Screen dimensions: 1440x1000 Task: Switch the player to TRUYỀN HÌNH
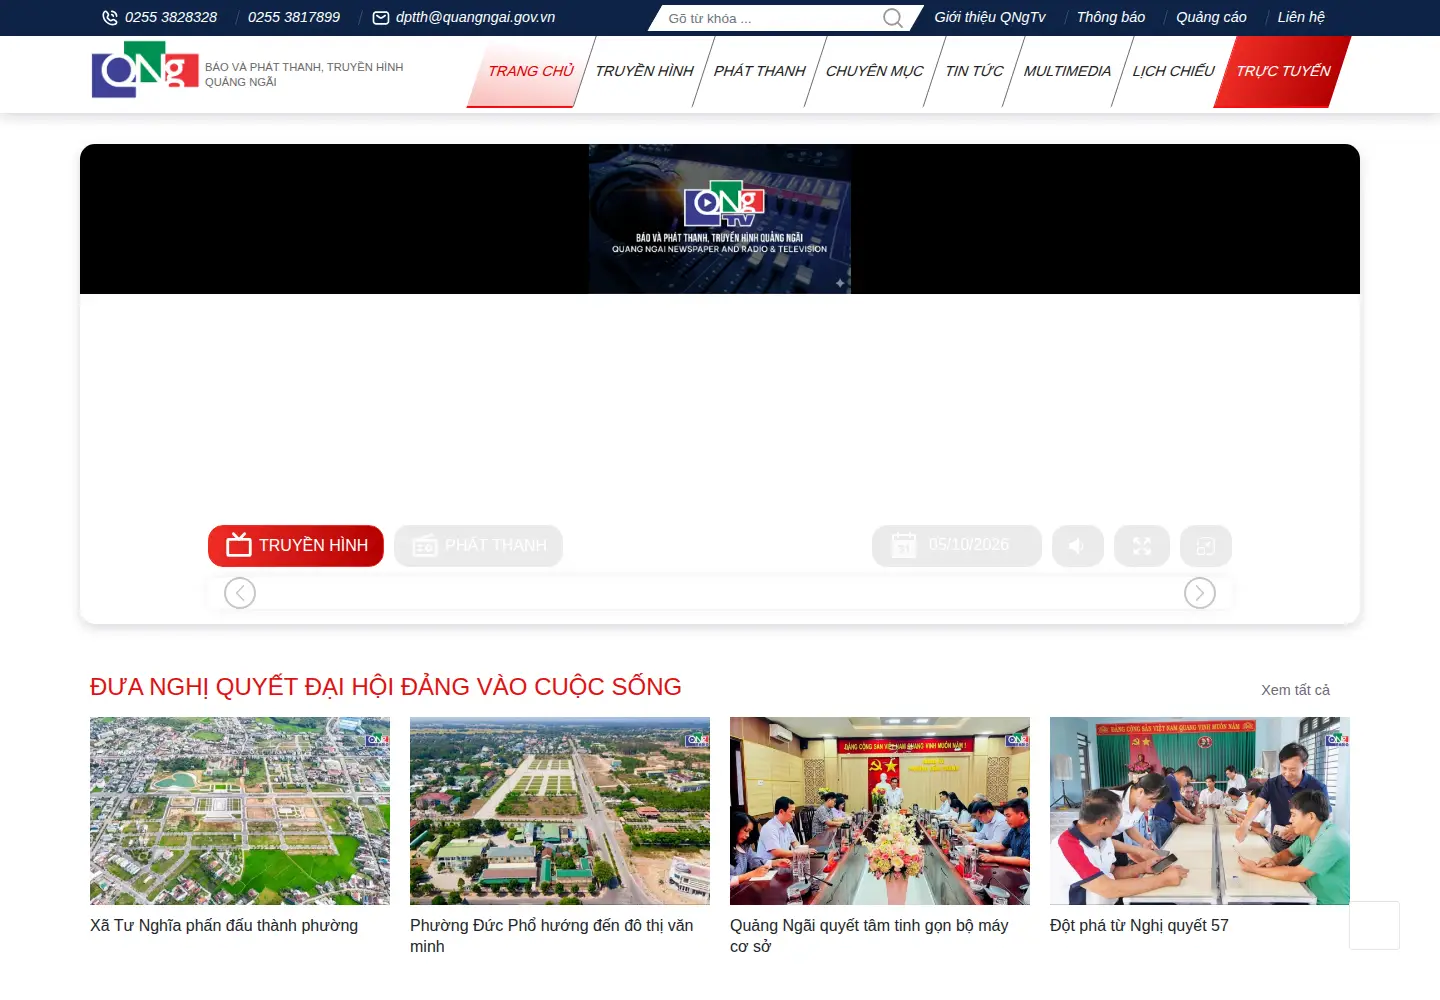(296, 546)
